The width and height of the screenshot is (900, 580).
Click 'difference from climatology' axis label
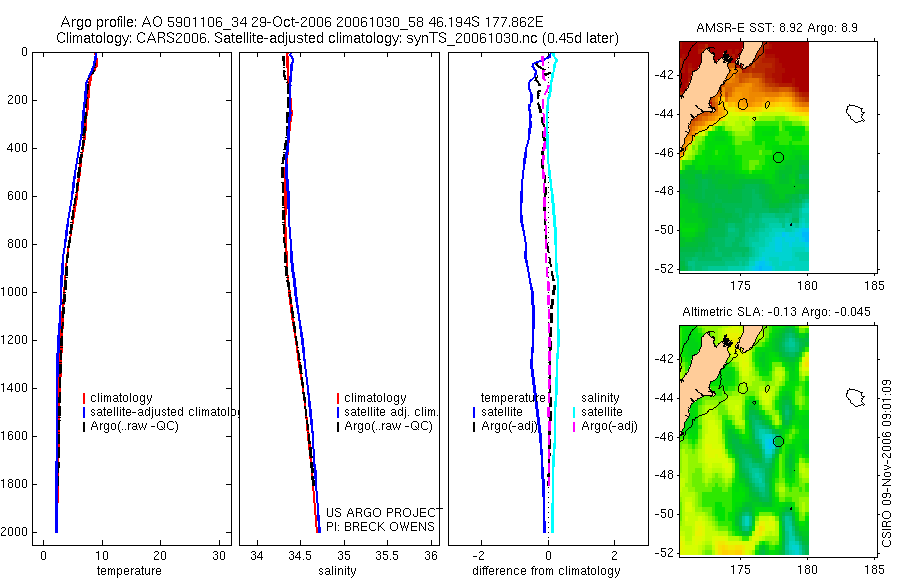(x=546, y=571)
